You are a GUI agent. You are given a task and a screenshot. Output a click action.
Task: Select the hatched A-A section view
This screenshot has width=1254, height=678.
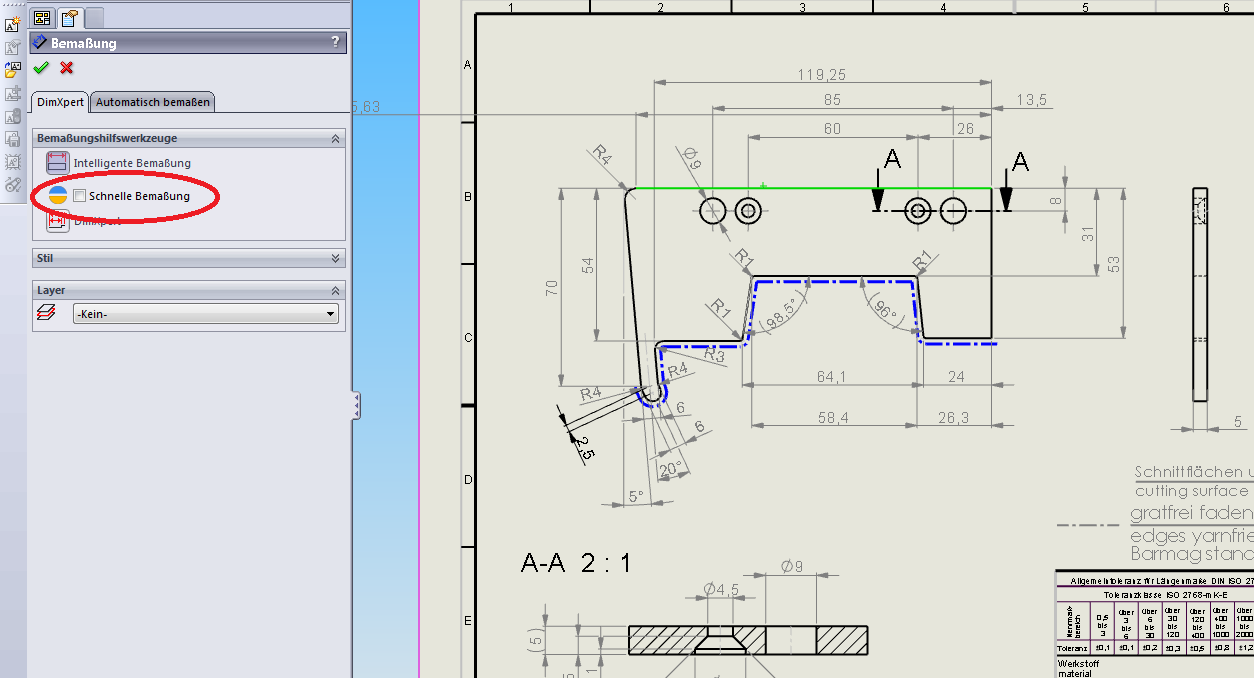pos(748,639)
